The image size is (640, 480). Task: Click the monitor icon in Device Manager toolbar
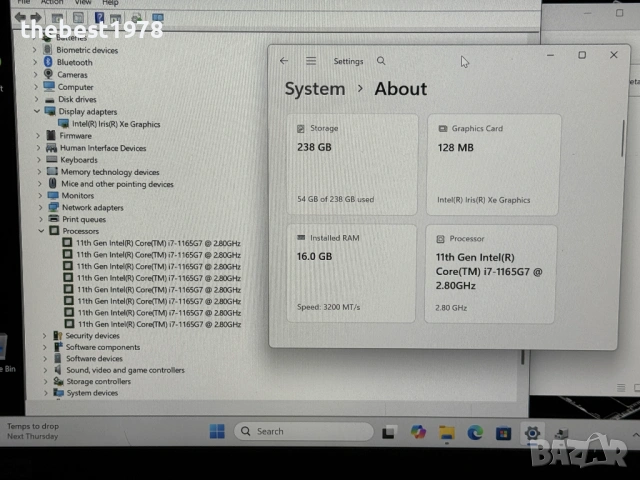(x=158, y=18)
